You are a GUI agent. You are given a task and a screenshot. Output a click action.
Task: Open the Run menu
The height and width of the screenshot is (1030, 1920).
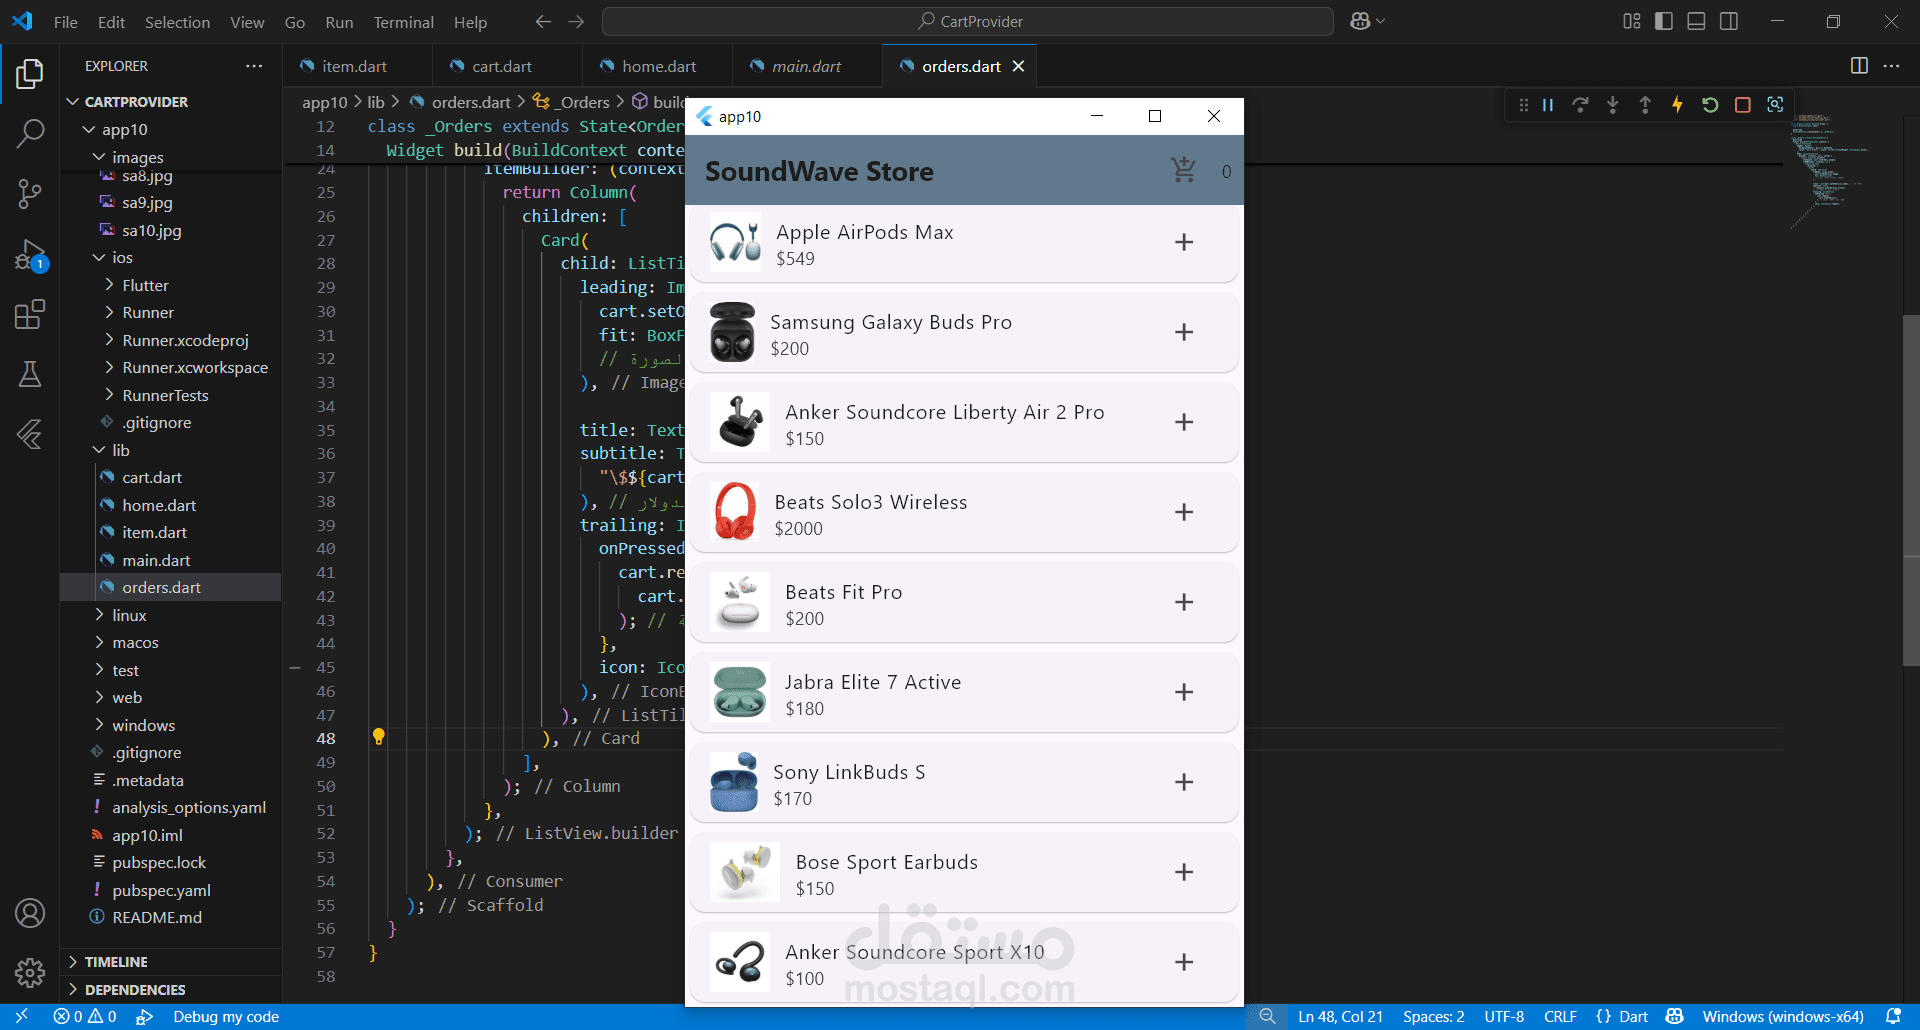point(339,22)
